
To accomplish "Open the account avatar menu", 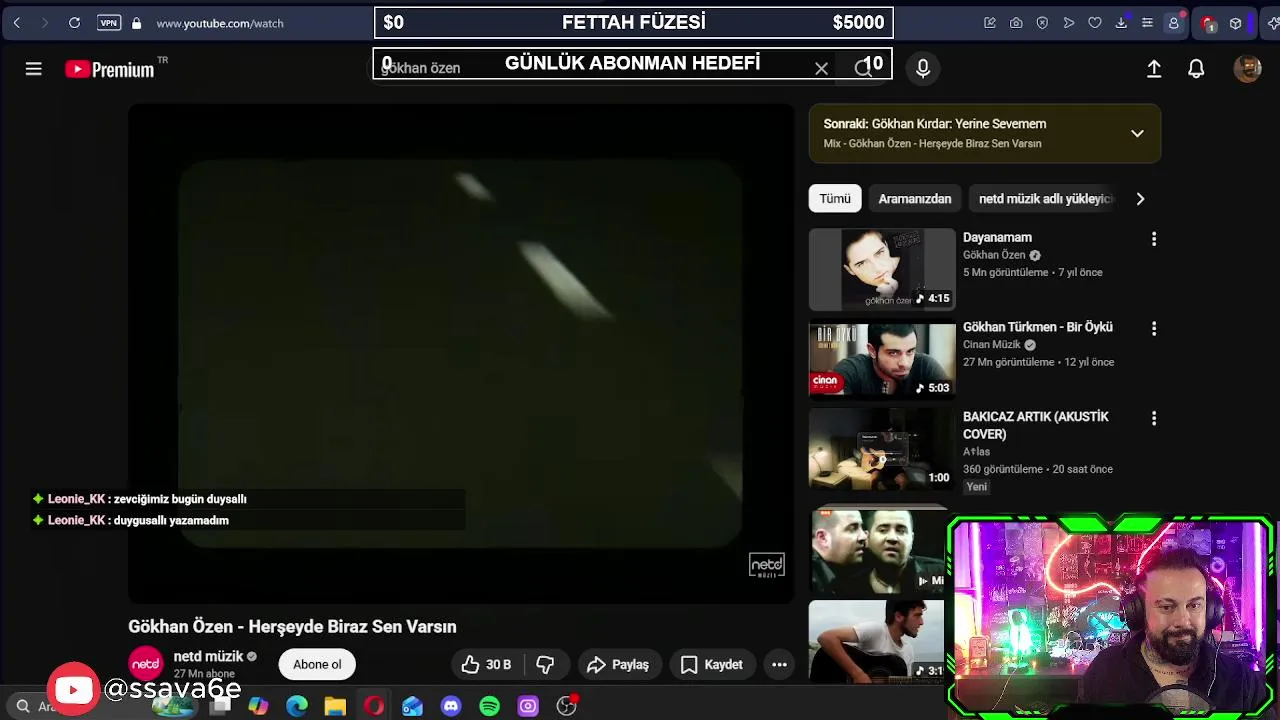I will [1247, 68].
